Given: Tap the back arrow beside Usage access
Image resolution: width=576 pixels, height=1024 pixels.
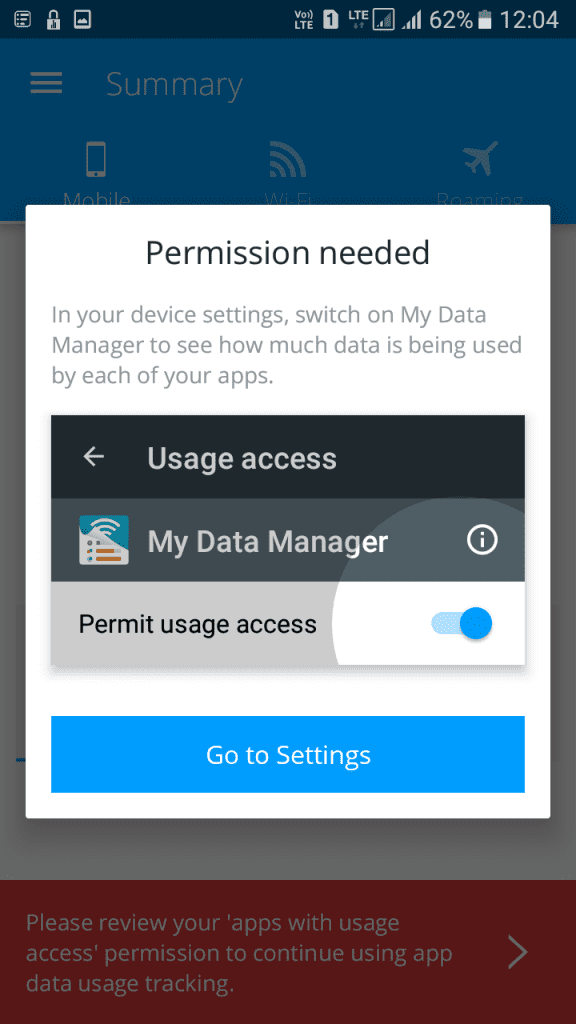Looking at the screenshot, I should point(94,457).
